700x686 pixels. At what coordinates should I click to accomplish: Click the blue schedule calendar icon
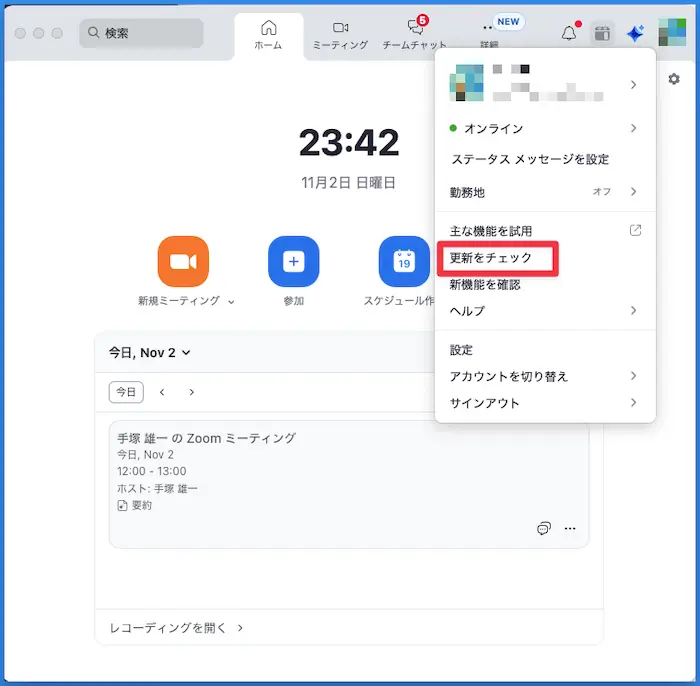[404, 261]
